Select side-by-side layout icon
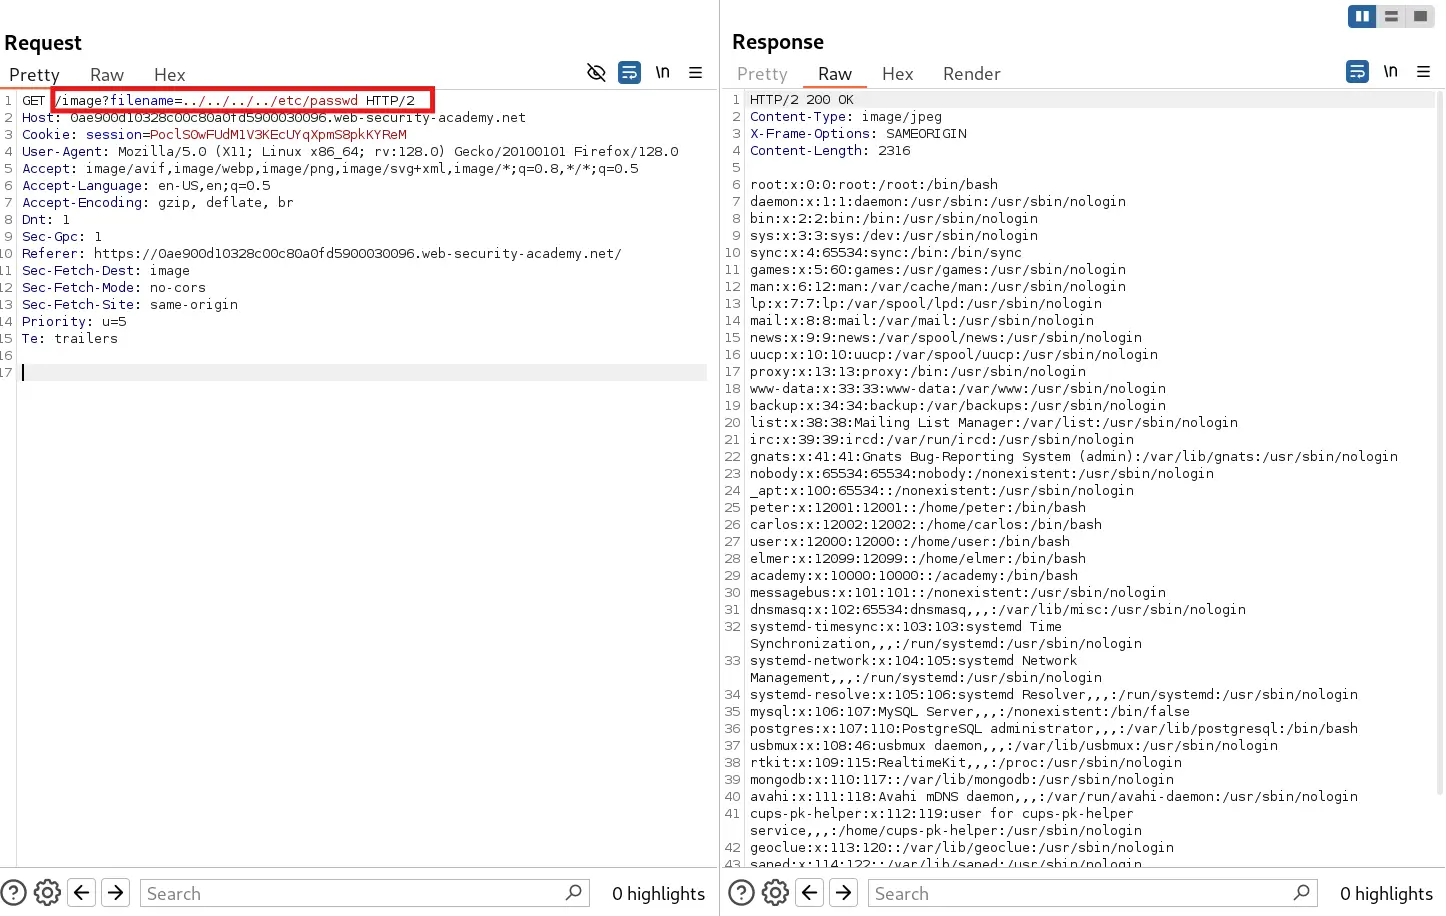Viewport: 1446px width, 916px height. pyautogui.click(x=1362, y=16)
